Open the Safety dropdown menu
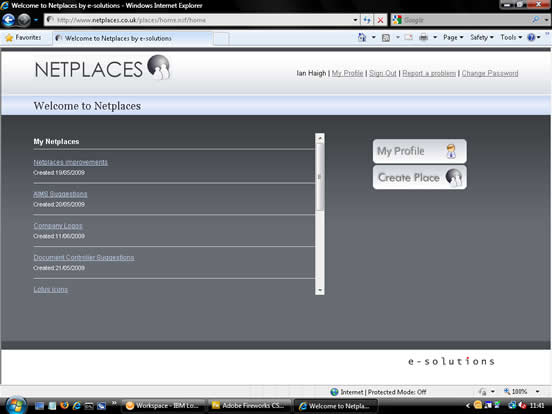Viewport: 552px width, 414px height. (x=482, y=37)
